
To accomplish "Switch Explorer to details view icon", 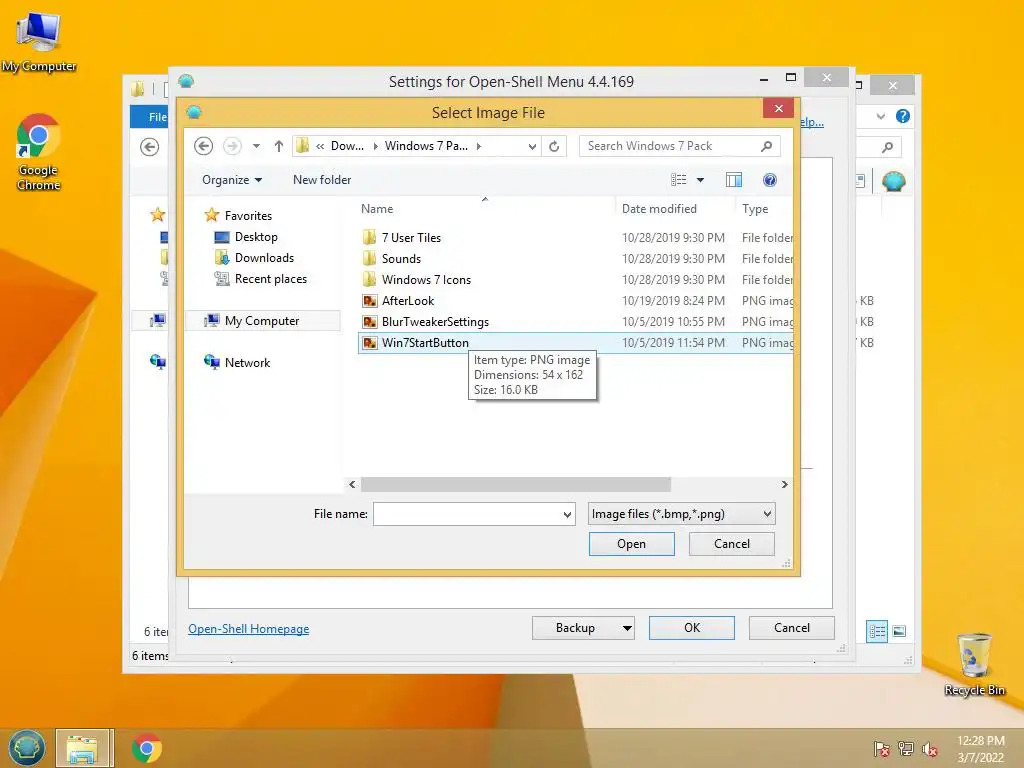I will coord(877,632).
